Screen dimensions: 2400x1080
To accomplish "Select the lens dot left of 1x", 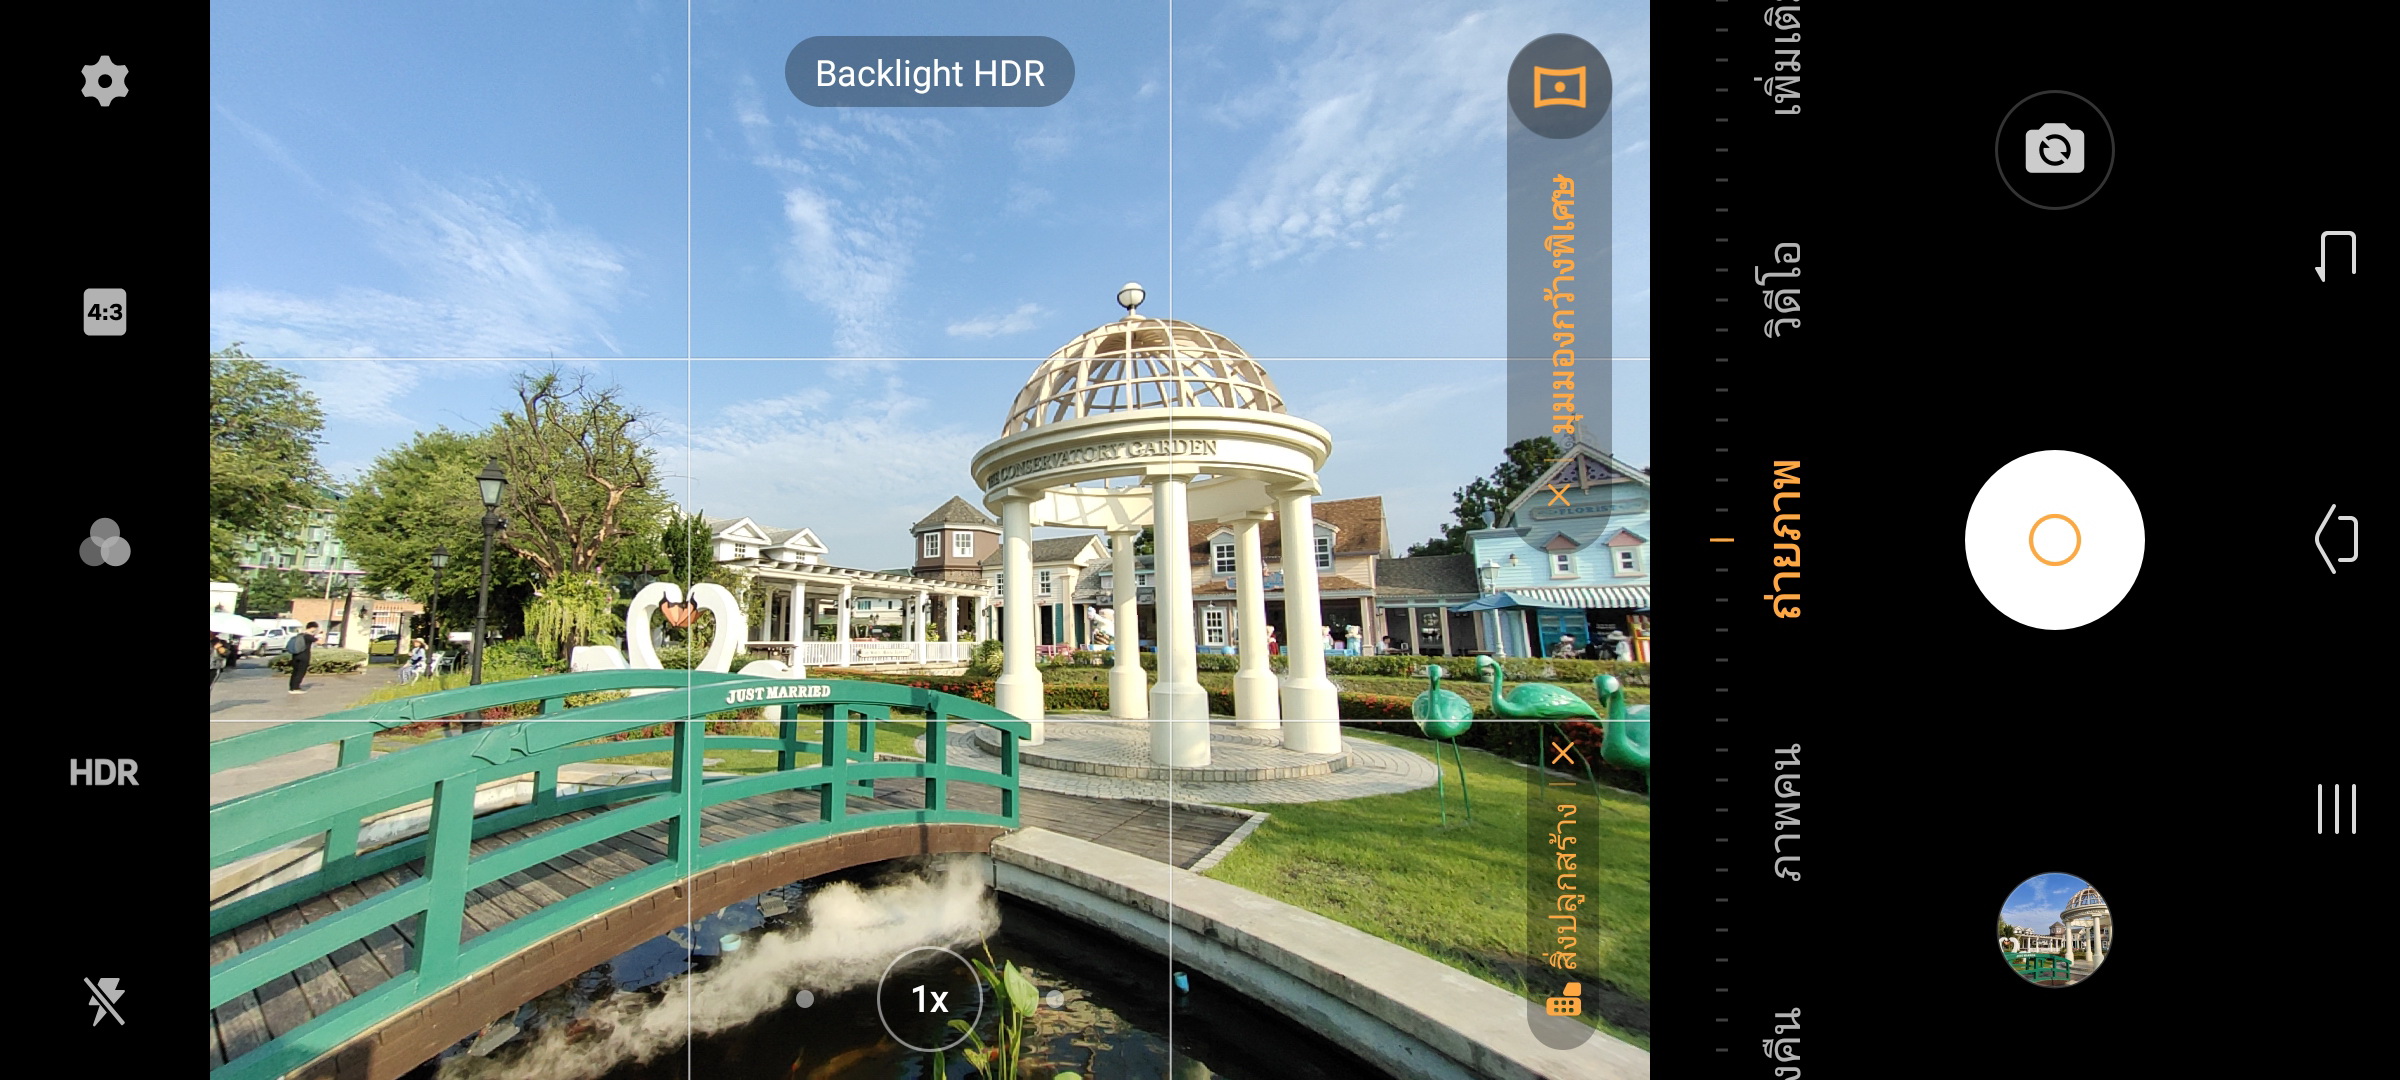I will point(805,999).
